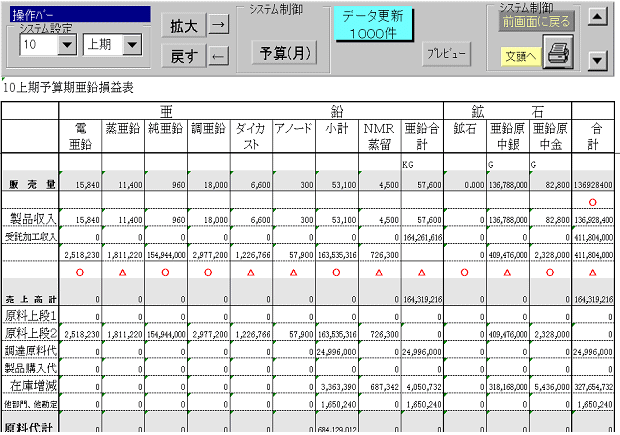The height and width of the screenshot is (435, 620).
Task: Click the 原料上段2 row label
Action: click(31, 333)
